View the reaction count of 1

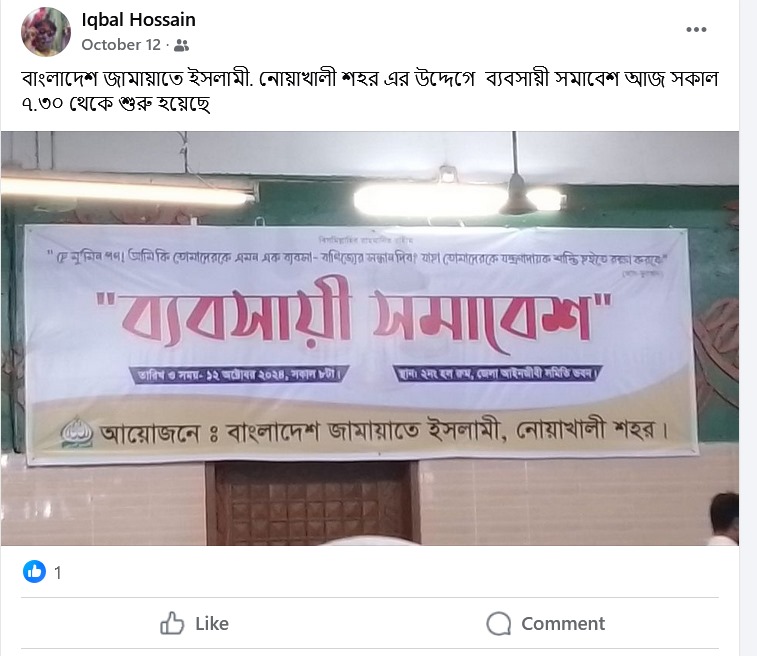click(58, 573)
